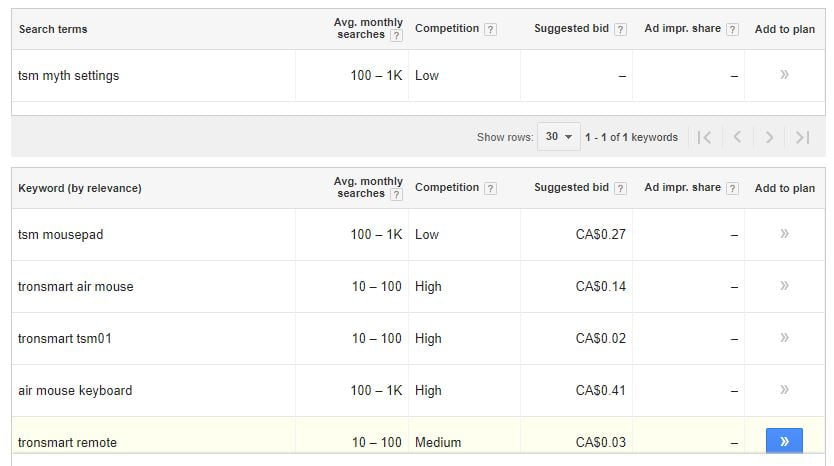
Task: Select the 'tronsmart remote' keyword
Action: point(67,443)
